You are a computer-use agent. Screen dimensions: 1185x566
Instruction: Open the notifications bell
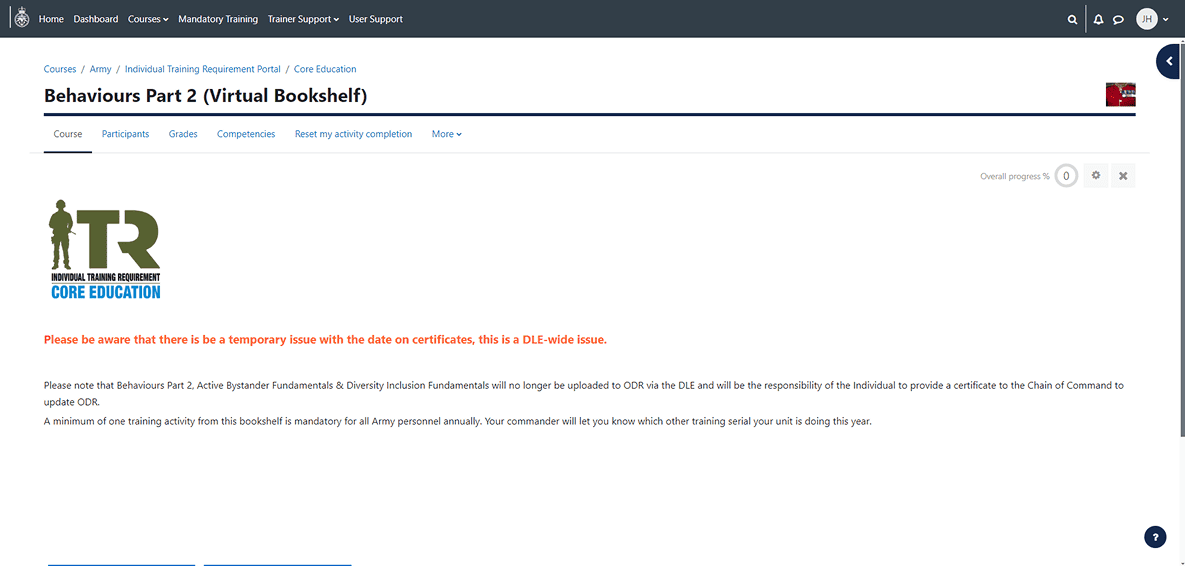point(1098,19)
